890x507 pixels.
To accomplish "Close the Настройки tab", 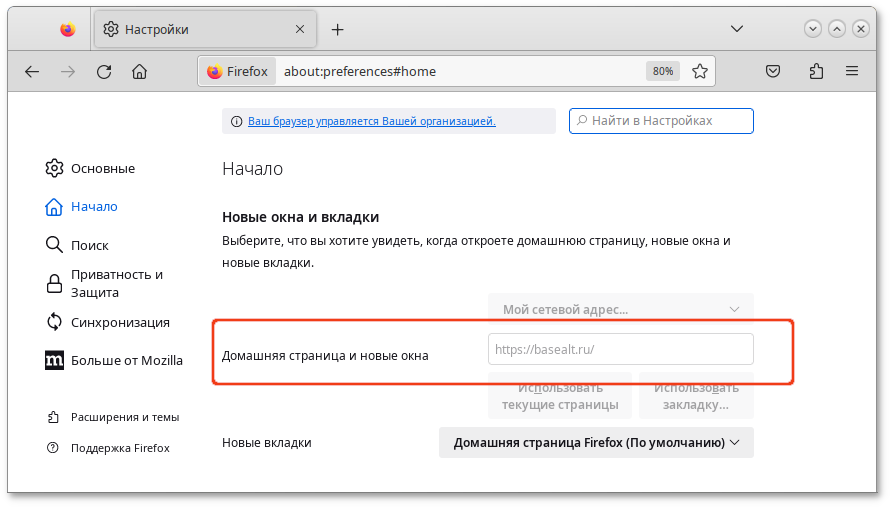I will click(300, 29).
